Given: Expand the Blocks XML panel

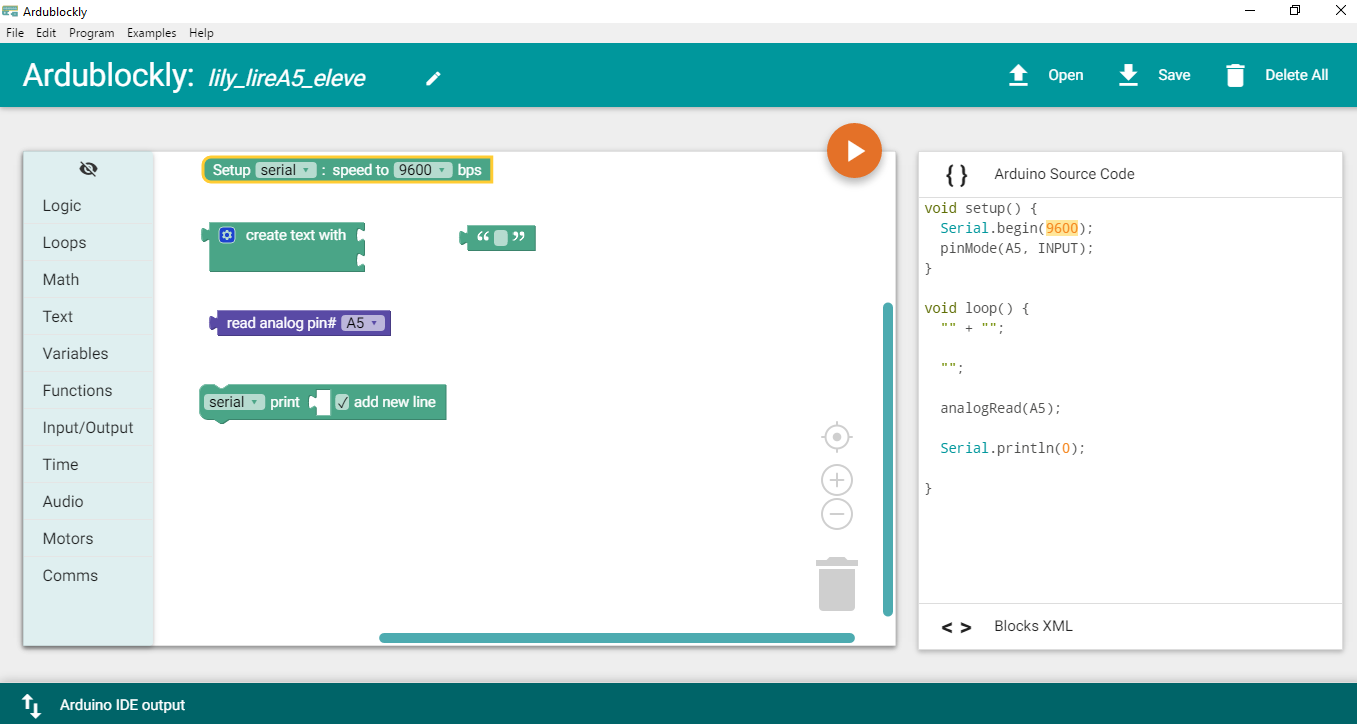Looking at the screenshot, I should coord(1032,626).
